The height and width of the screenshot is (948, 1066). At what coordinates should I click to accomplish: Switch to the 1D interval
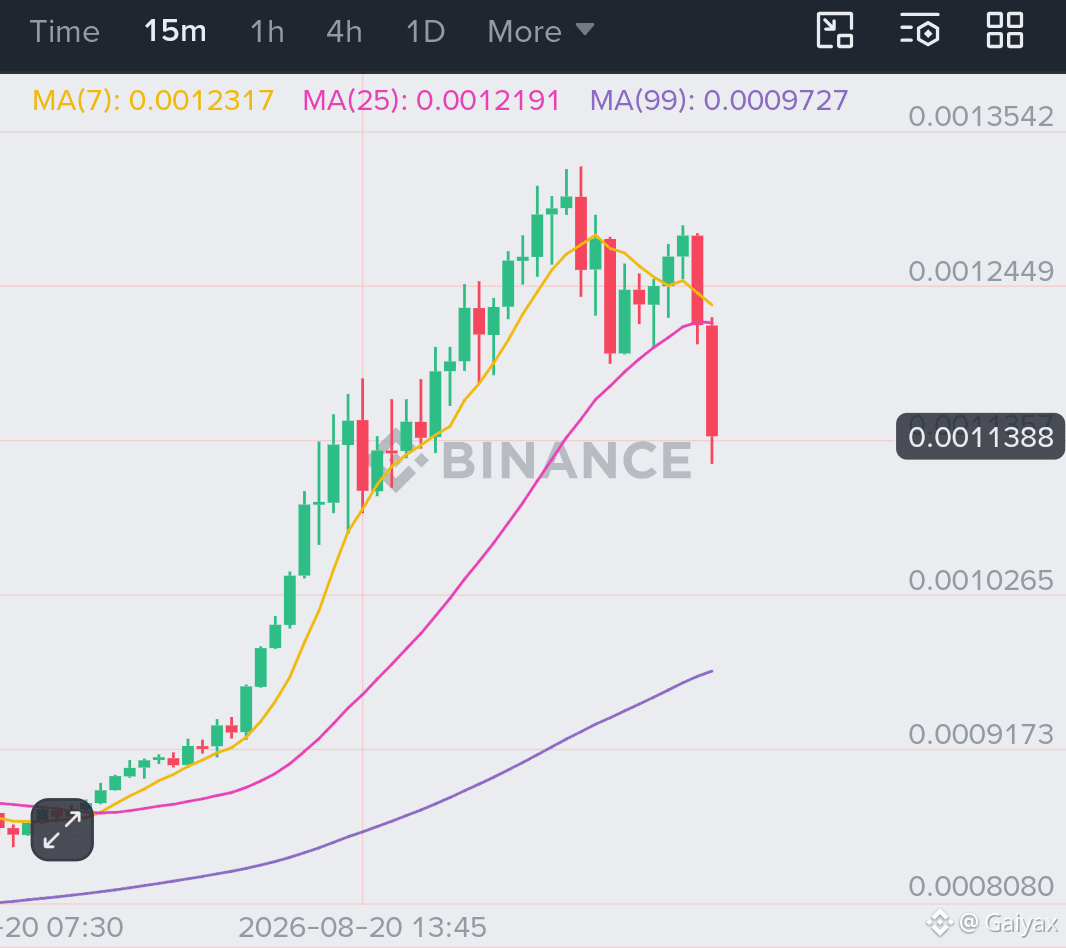click(426, 32)
